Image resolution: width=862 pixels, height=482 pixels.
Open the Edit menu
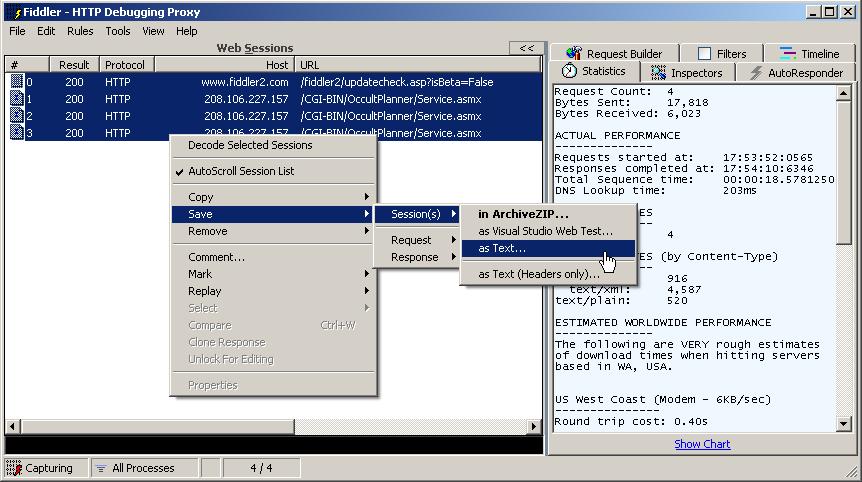pos(46,31)
